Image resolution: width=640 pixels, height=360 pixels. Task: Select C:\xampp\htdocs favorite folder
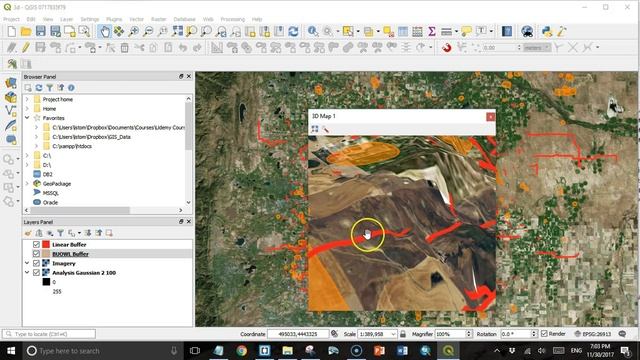pyautogui.click(x=72, y=146)
